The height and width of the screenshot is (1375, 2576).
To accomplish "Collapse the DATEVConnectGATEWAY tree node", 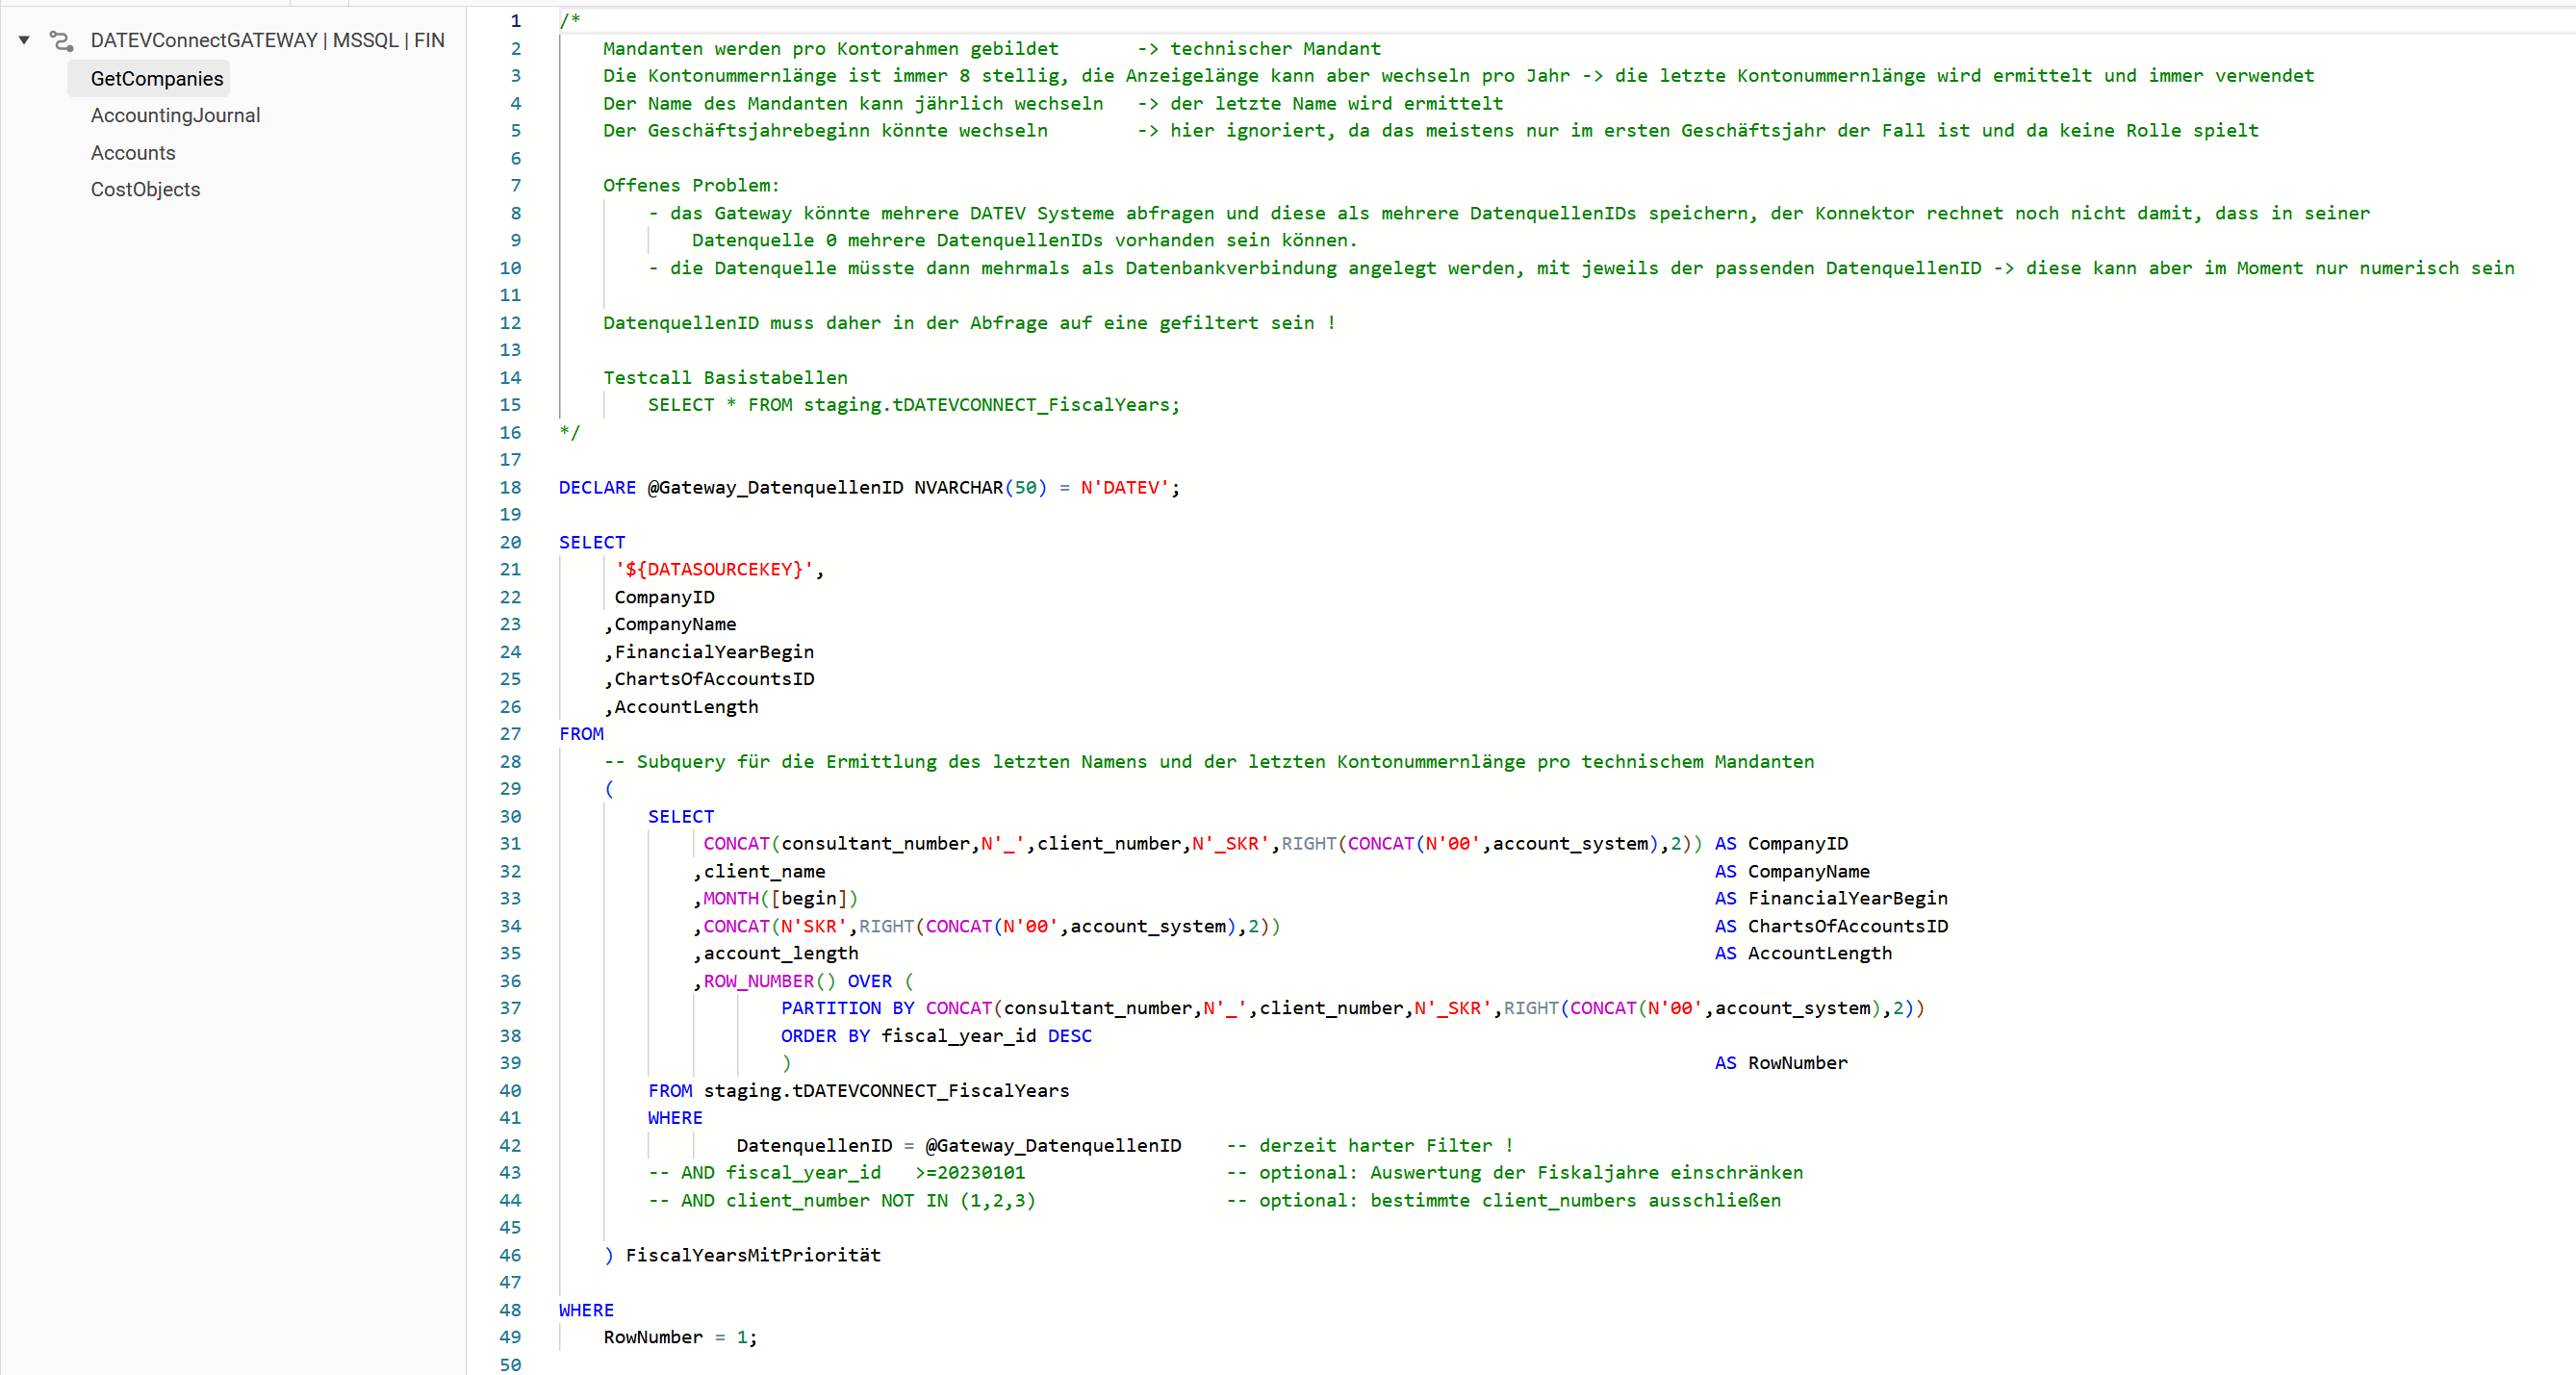I will point(24,40).
